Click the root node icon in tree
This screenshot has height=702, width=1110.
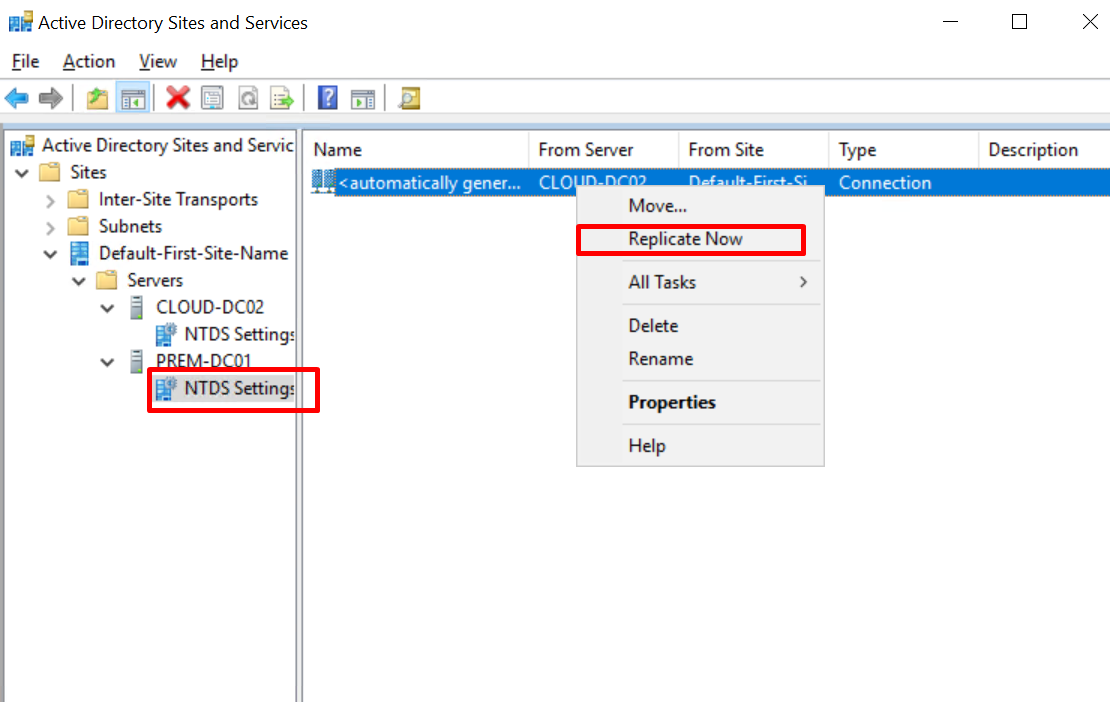point(22,145)
